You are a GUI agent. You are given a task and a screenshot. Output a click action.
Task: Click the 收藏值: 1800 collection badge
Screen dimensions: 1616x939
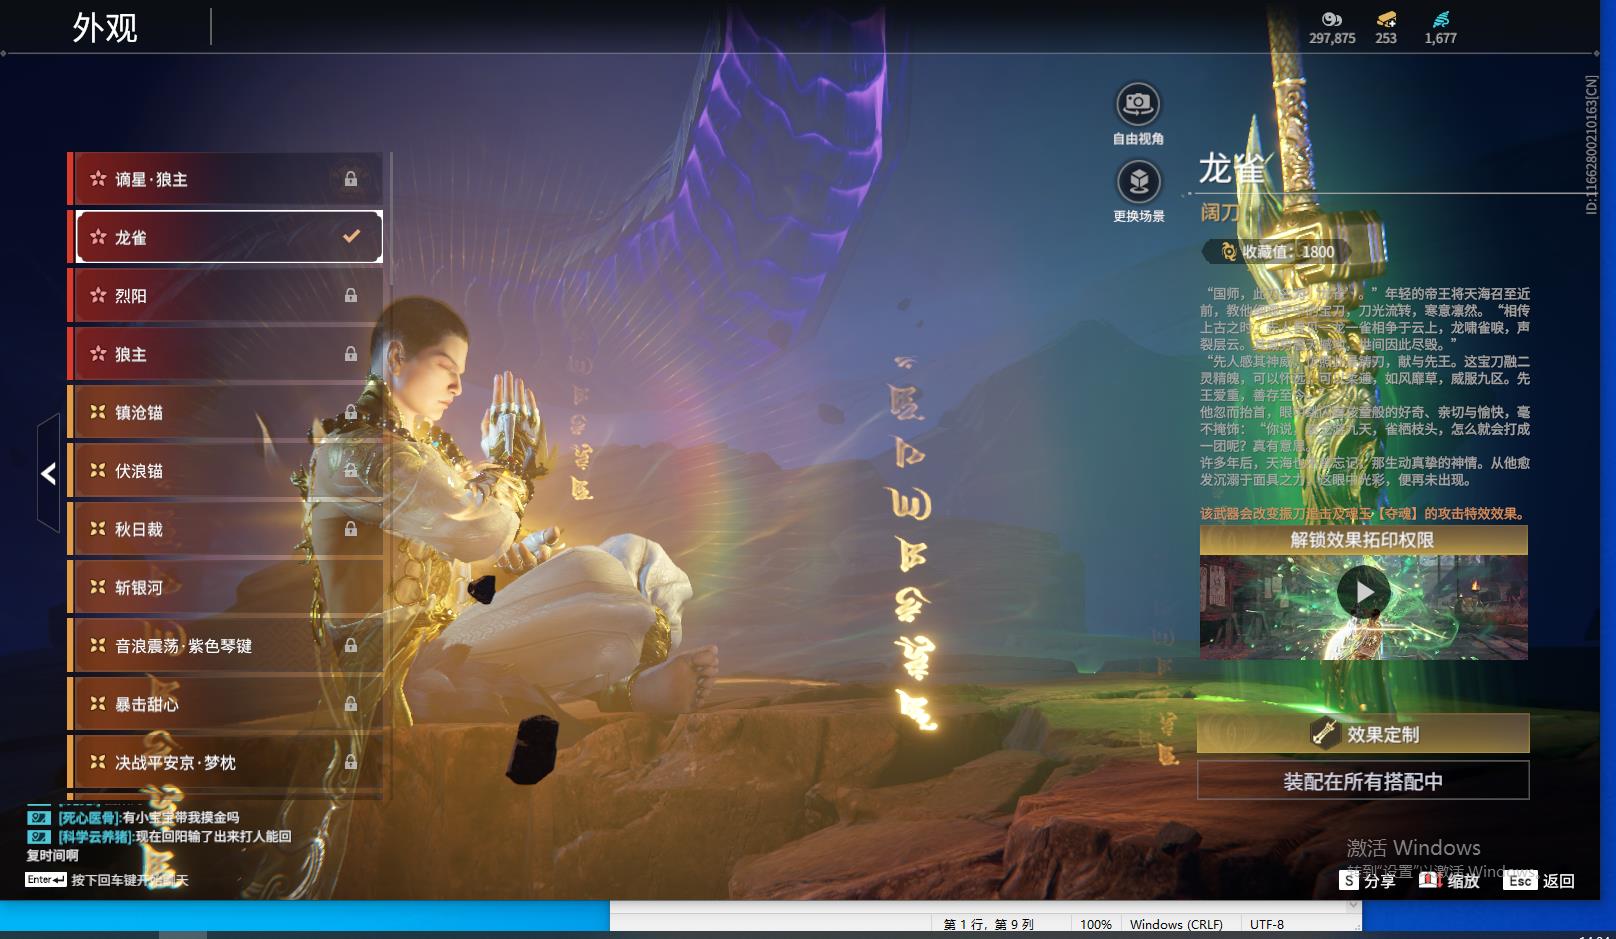click(x=1278, y=252)
